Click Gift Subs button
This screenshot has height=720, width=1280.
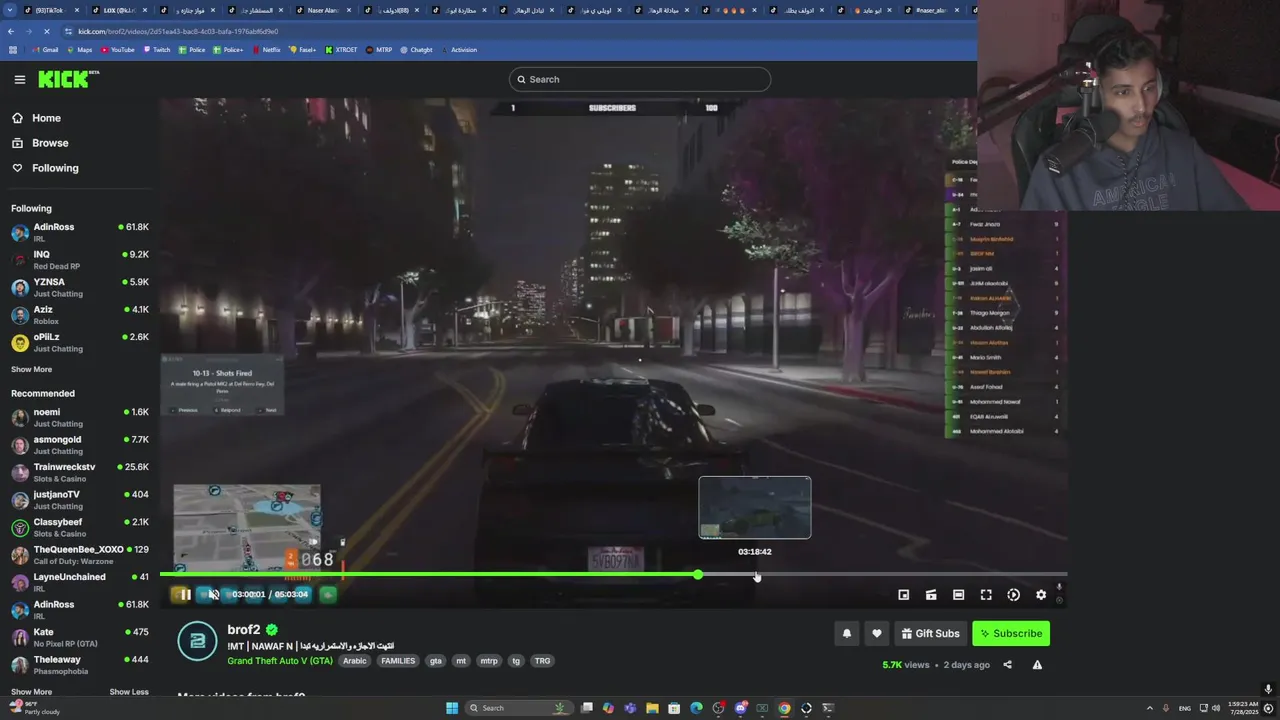pos(930,633)
